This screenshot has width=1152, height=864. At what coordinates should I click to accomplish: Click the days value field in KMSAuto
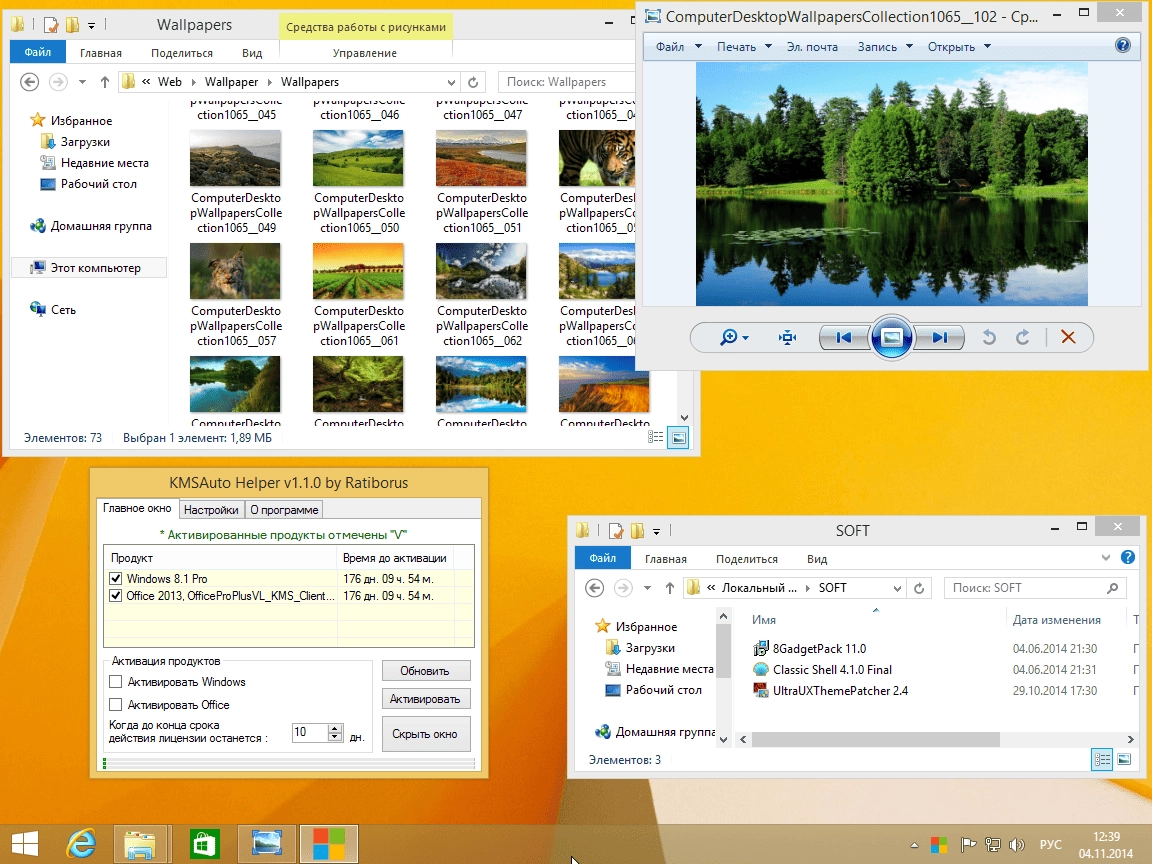pos(309,732)
